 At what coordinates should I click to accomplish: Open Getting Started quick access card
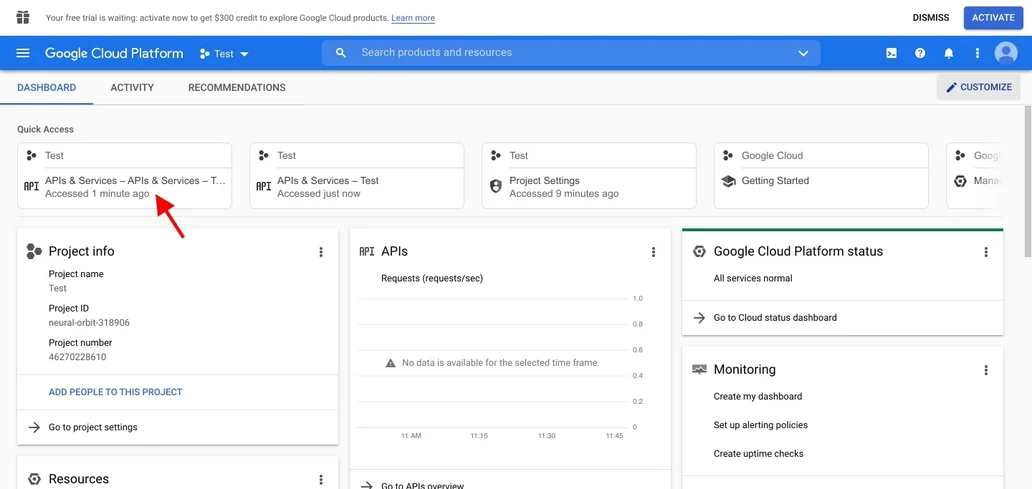tap(821, 176)
